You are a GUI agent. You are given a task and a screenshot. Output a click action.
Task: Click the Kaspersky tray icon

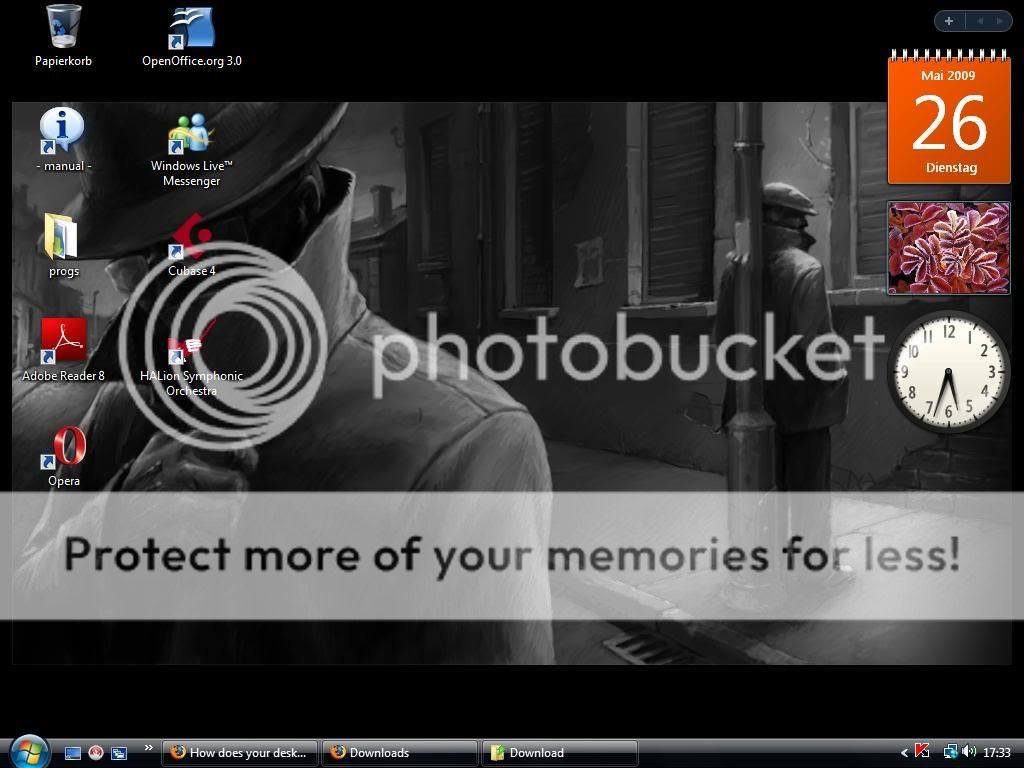tap(923, 752)
